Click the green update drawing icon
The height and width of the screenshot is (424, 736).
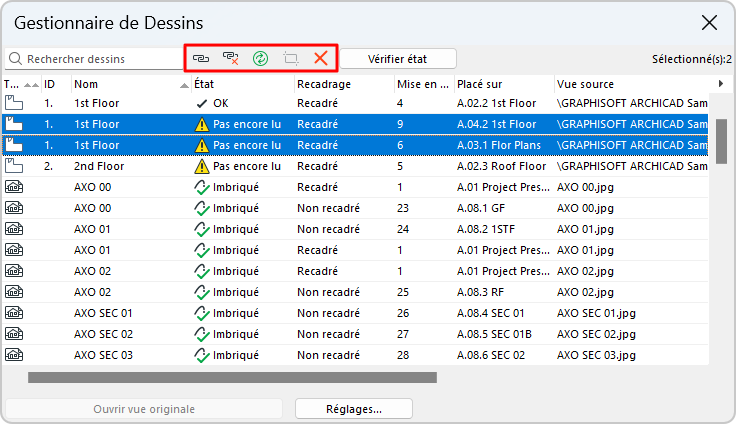coord(261,59)
